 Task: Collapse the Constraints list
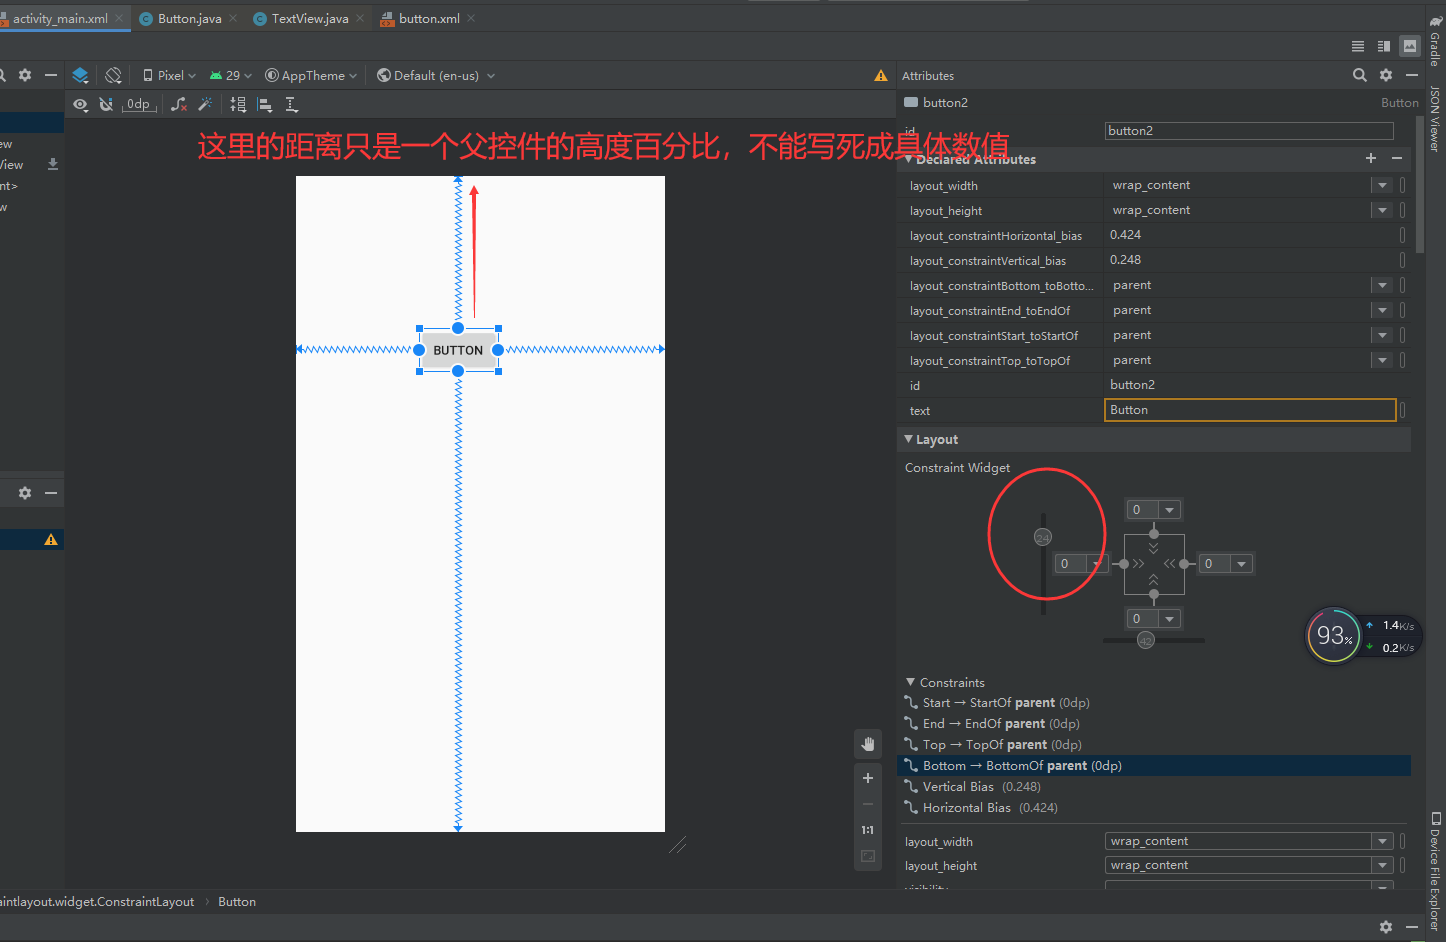pyautogui.click(x=910, y=682)
